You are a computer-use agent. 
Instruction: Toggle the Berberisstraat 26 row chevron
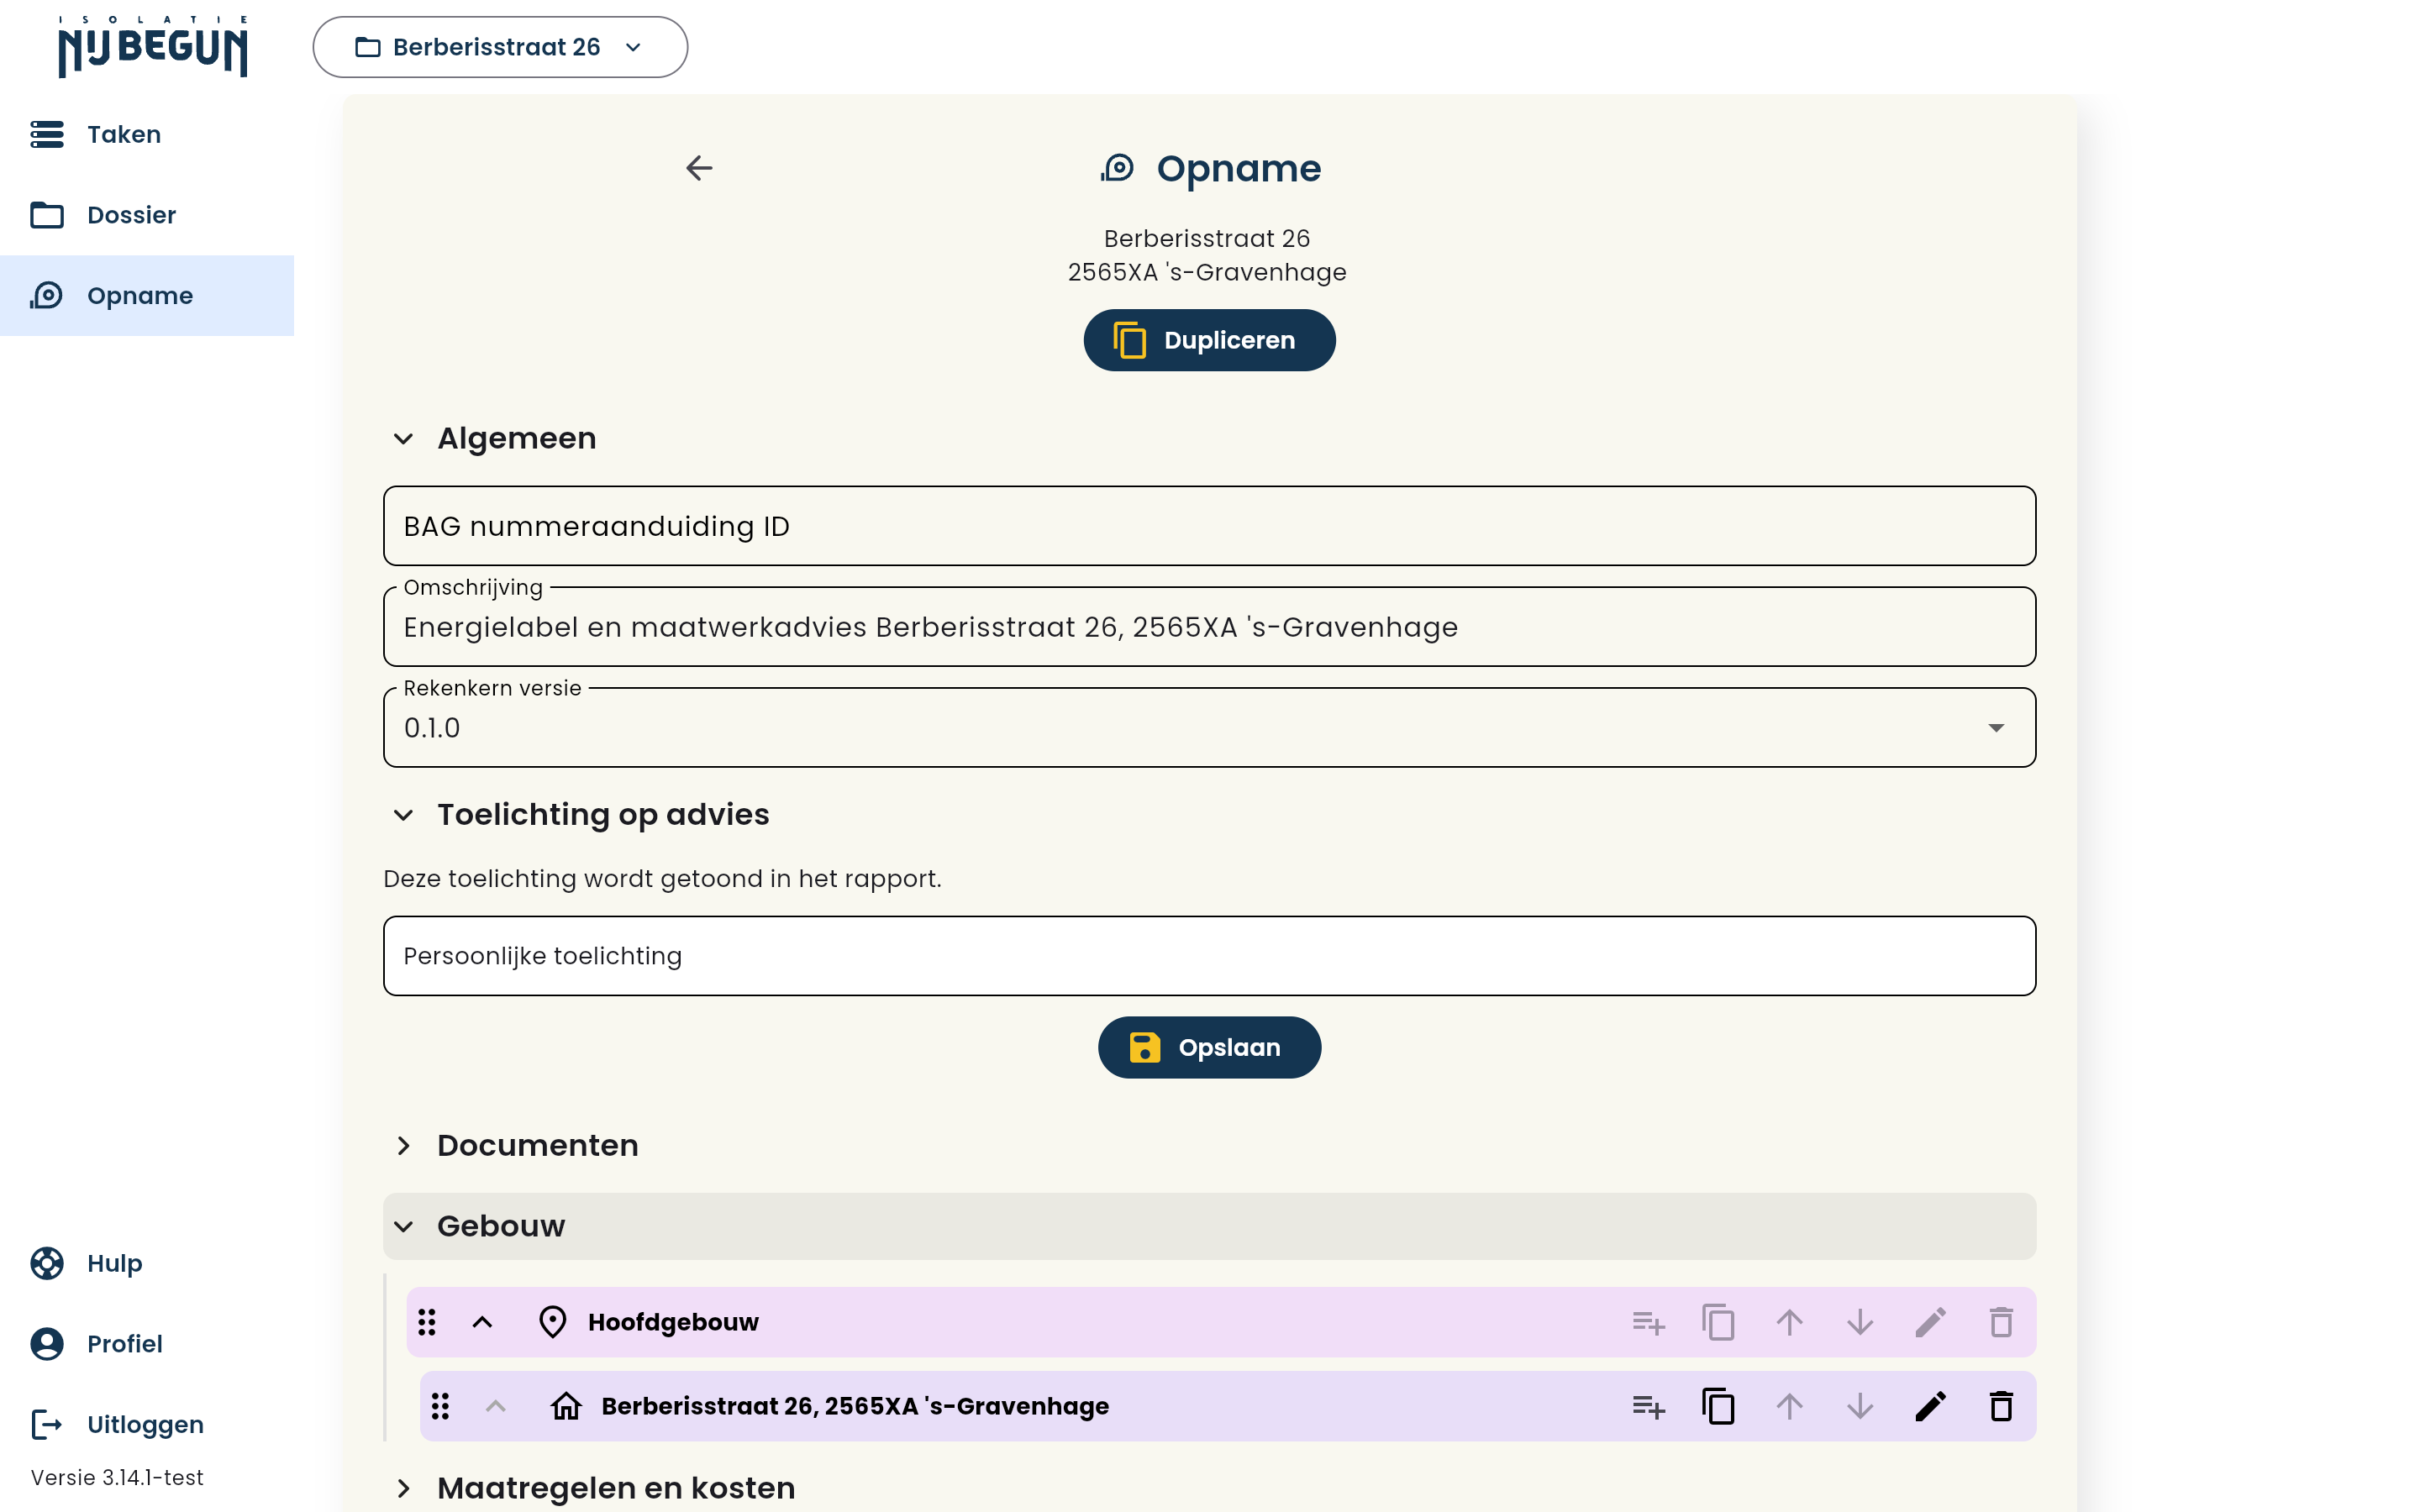[x=495, y=1406]
